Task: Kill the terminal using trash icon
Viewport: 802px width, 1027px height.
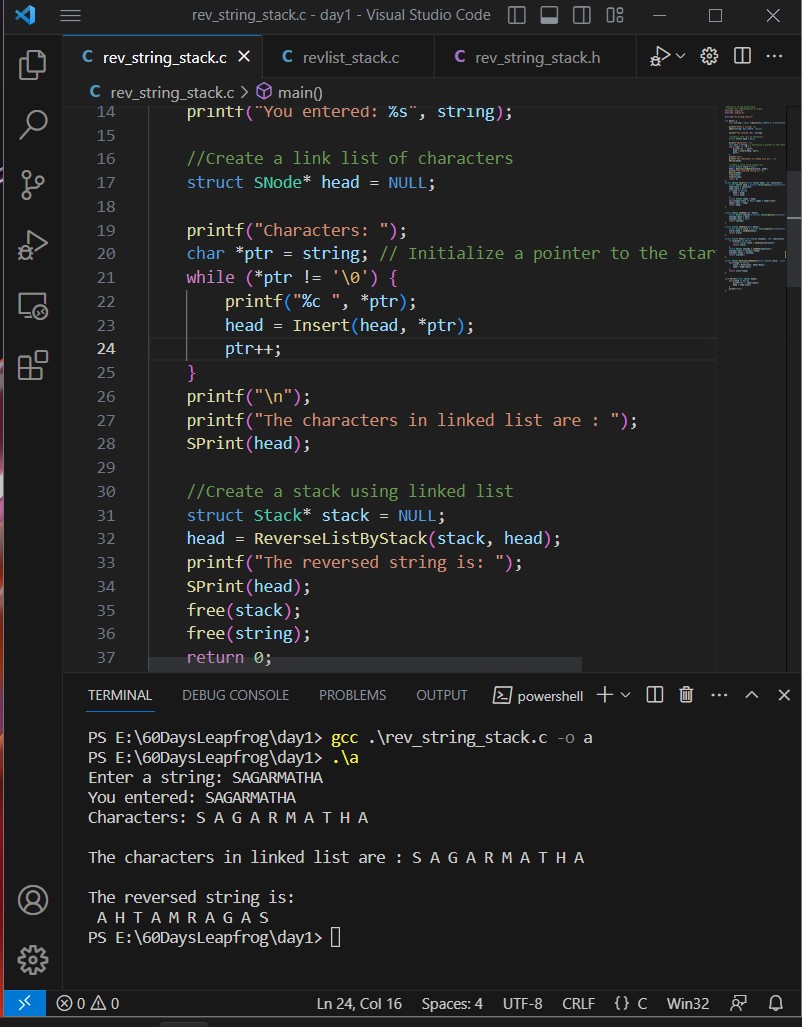Action: 686,694
